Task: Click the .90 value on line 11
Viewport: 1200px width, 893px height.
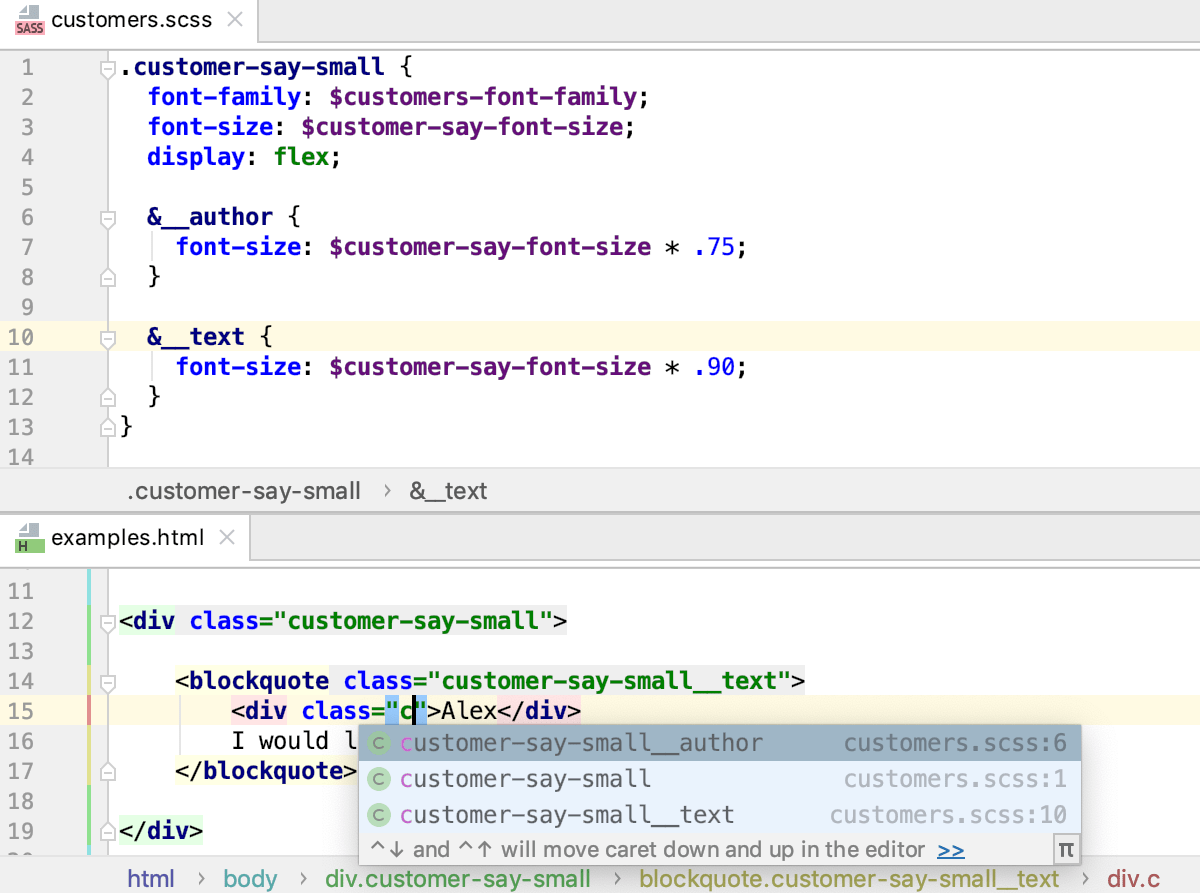Action: [714, 367]
